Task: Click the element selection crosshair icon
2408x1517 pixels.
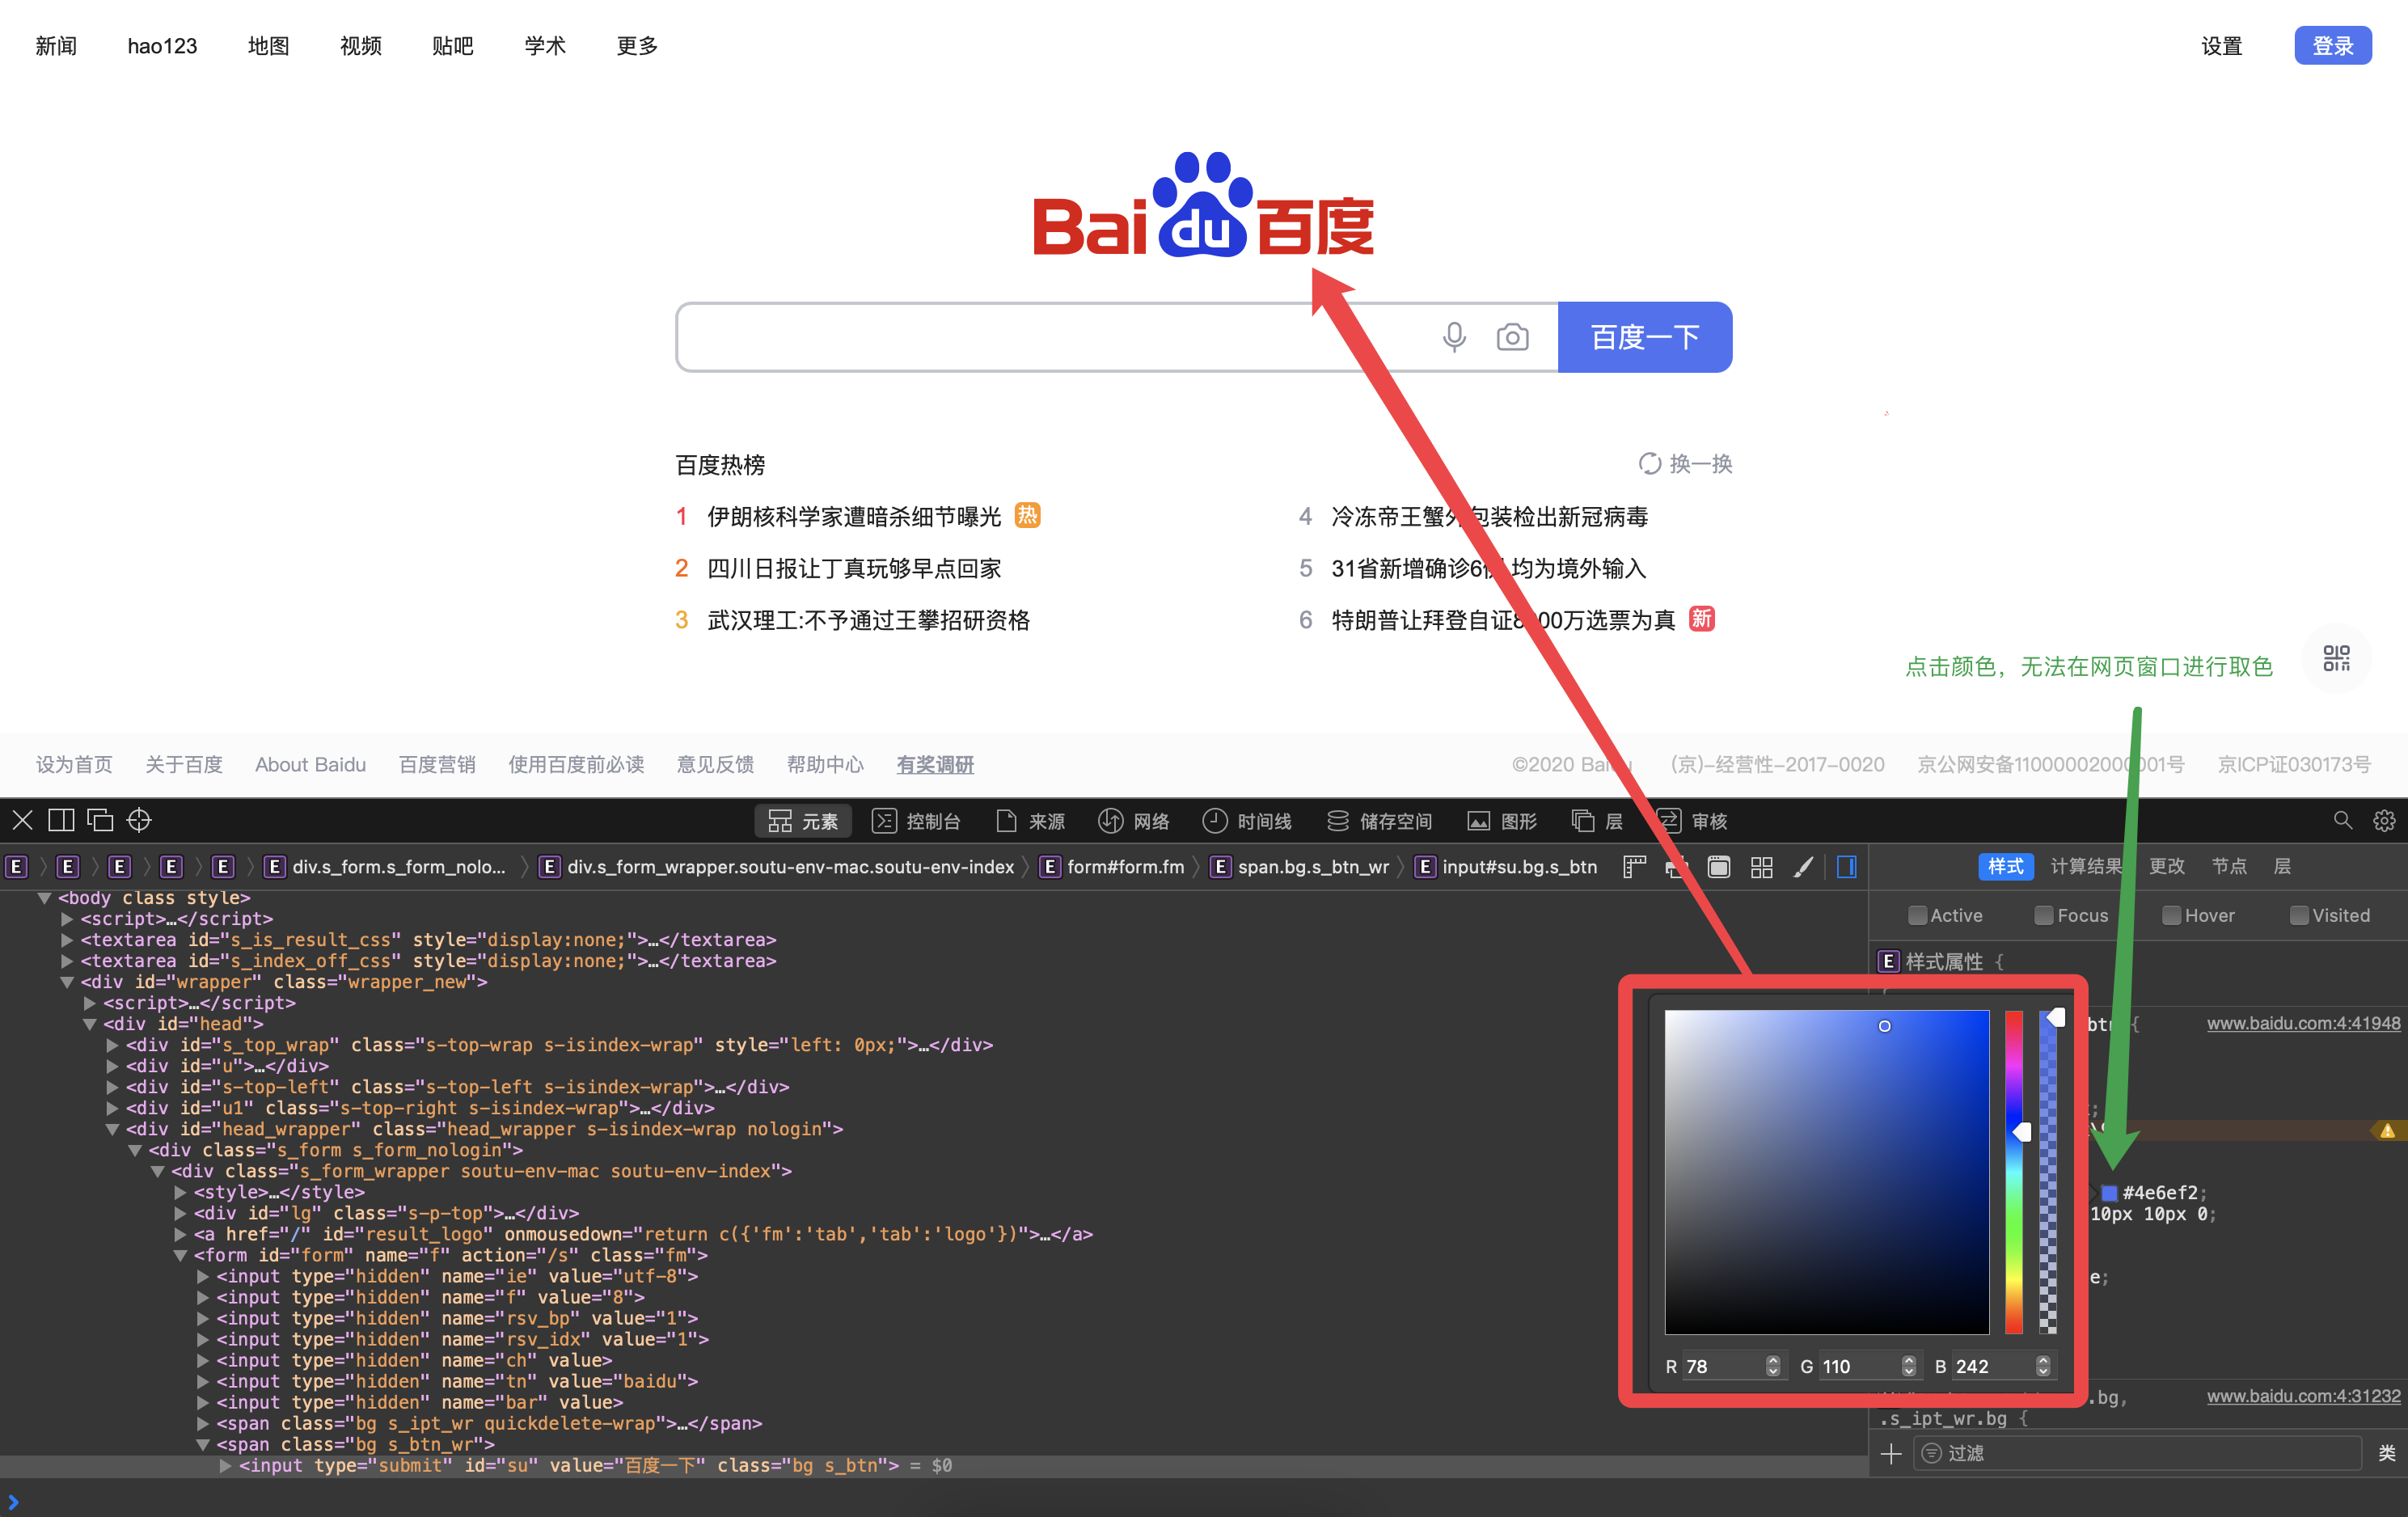Action: (x=139, y=820)
